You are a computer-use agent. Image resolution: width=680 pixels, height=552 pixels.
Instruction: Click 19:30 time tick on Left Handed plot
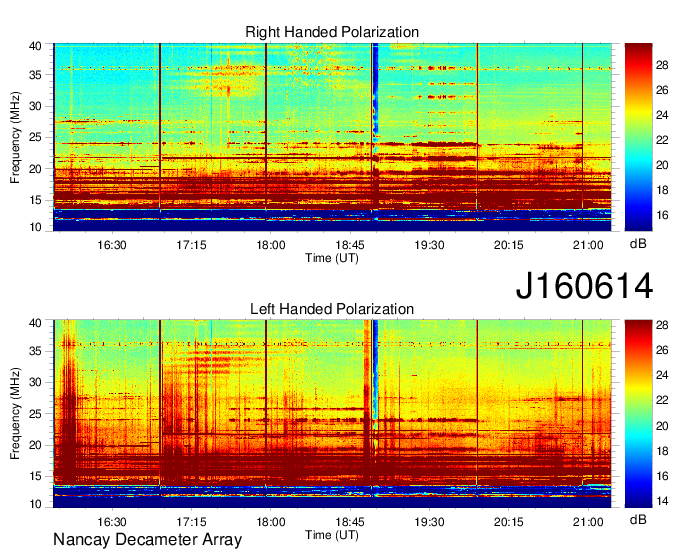[429, 522]
